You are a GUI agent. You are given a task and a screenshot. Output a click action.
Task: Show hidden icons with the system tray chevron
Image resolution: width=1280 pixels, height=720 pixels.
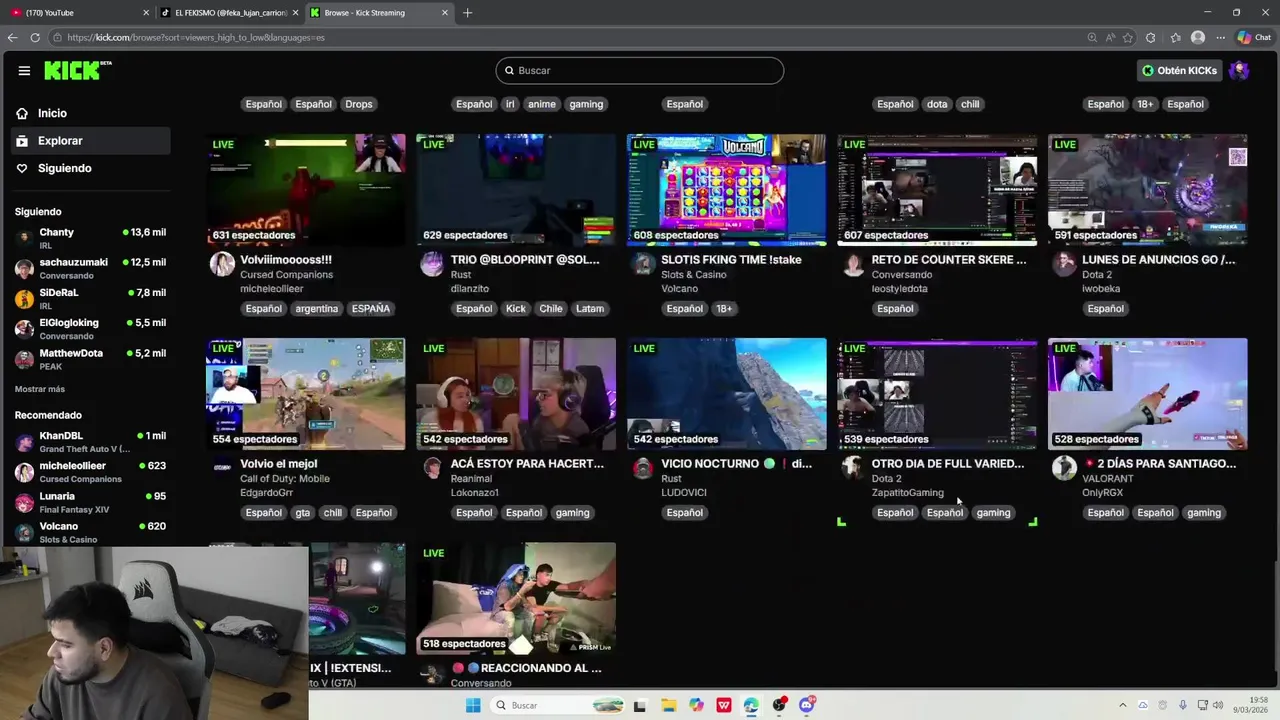(1122, 705)
